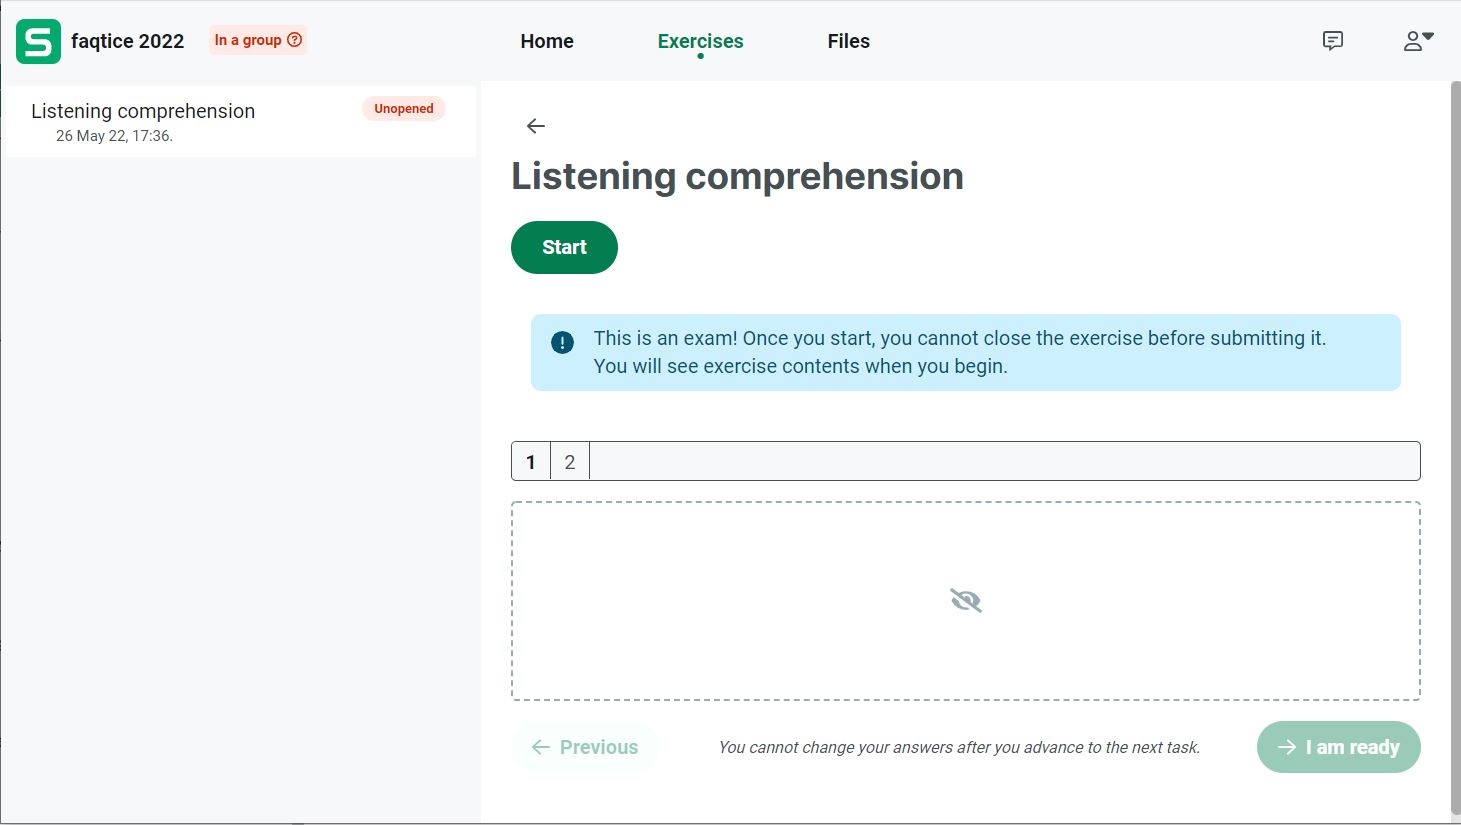The width and height of the screenshot is (1461, 825).
Task: Open the messages chat icon
Action: pyautogui.click(x=1332, y=41)
